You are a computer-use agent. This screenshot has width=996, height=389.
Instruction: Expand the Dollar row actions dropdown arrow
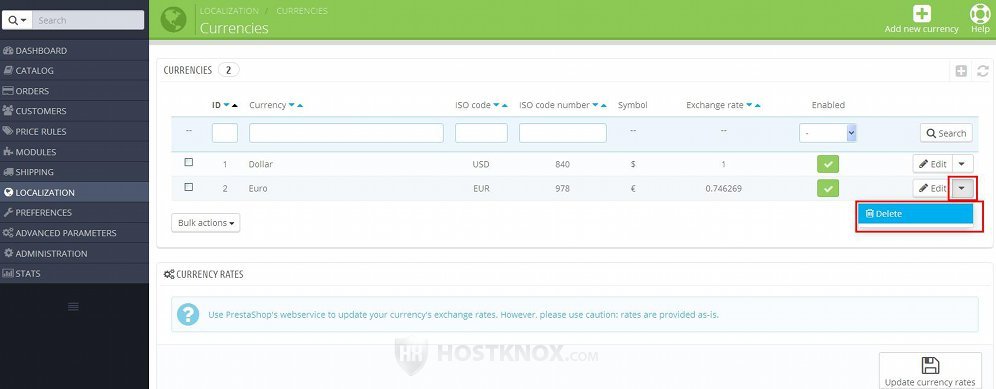click(x=962, y=164)
